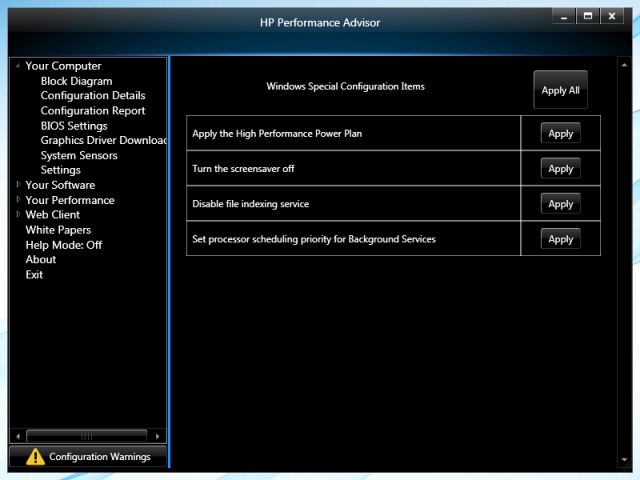This screenshot has height=480, width=640.
Task: Go to BIOS Settings
Action: (74, 126)
